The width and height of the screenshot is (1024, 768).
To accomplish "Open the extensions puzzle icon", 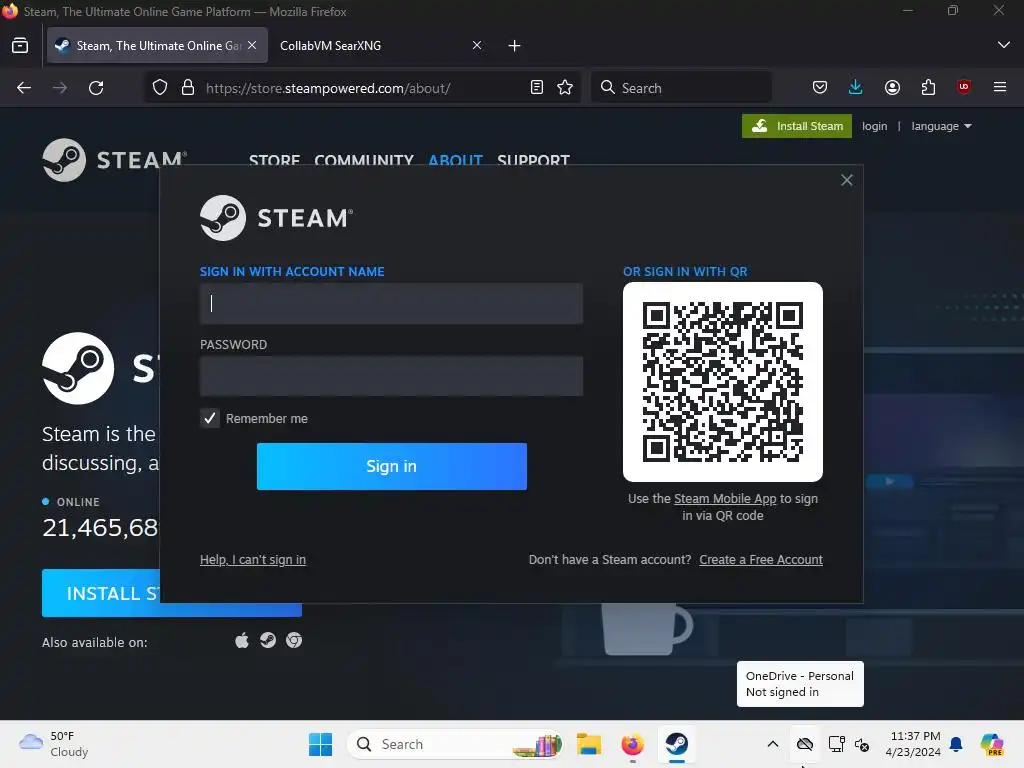I will (928, 88).
